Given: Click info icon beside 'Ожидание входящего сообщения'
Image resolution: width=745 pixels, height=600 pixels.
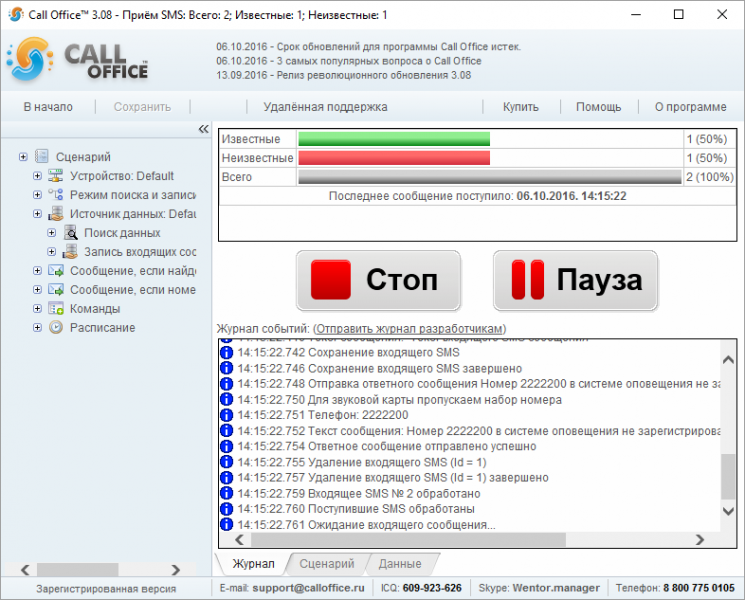Looking at the screenshot, I should 227,524.
